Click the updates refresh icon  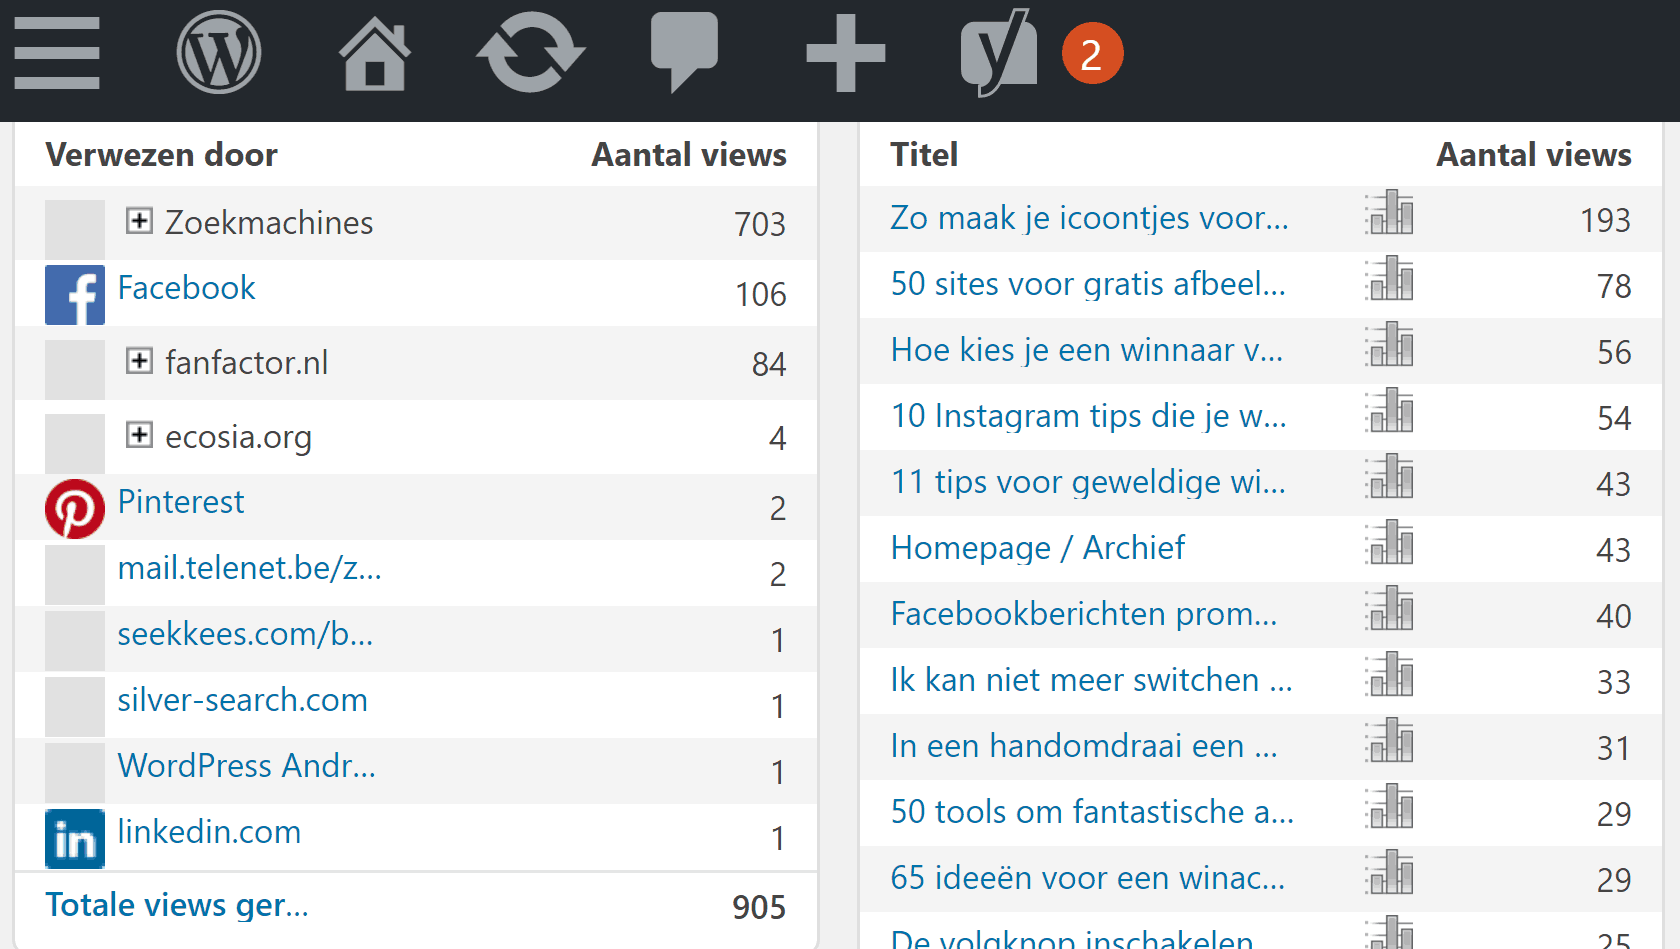pos(530,53)
